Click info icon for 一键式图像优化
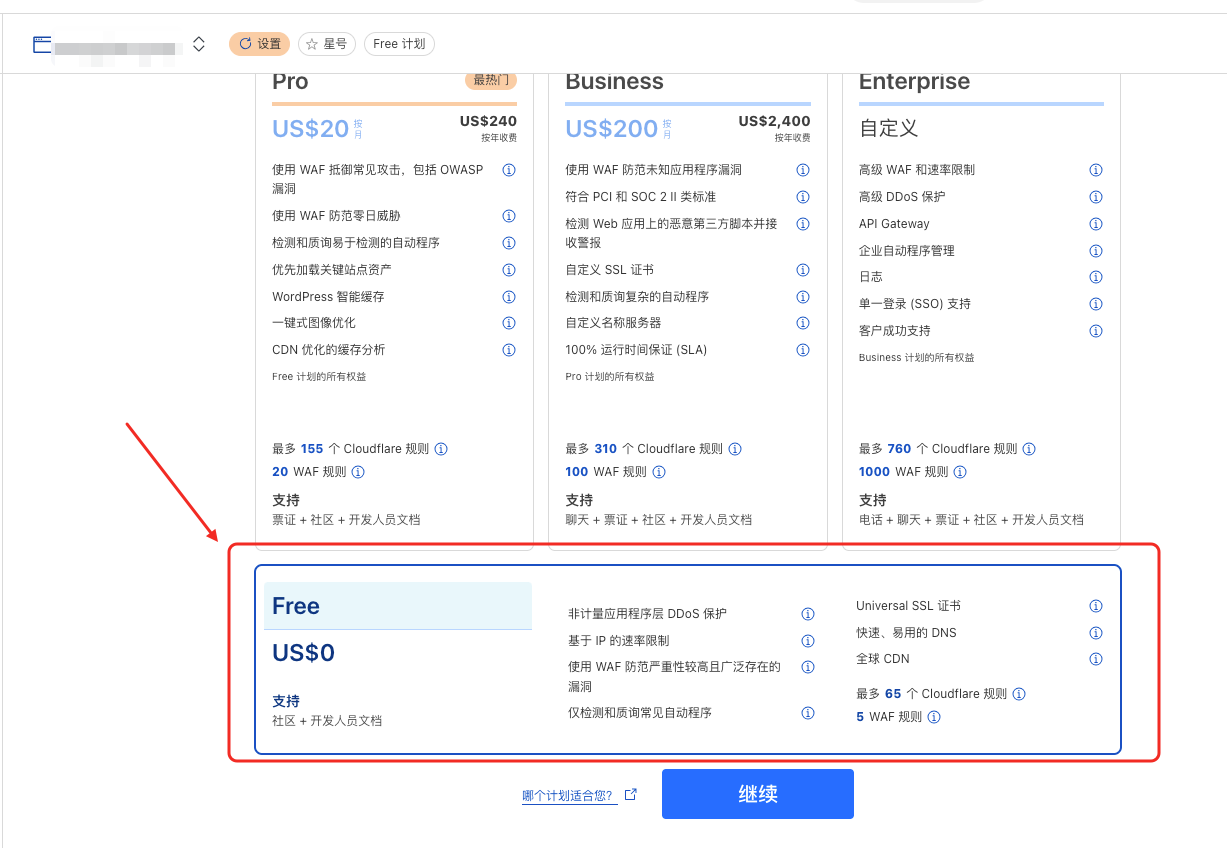 509,323
